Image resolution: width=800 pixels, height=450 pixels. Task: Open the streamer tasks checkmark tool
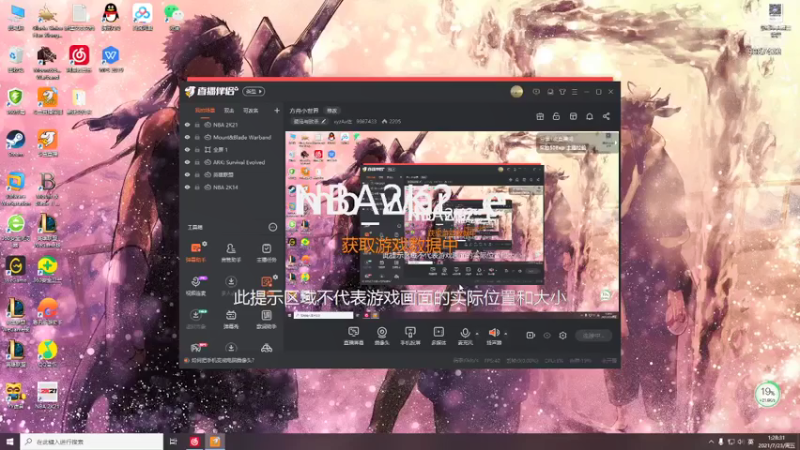(x=266, y=252)
